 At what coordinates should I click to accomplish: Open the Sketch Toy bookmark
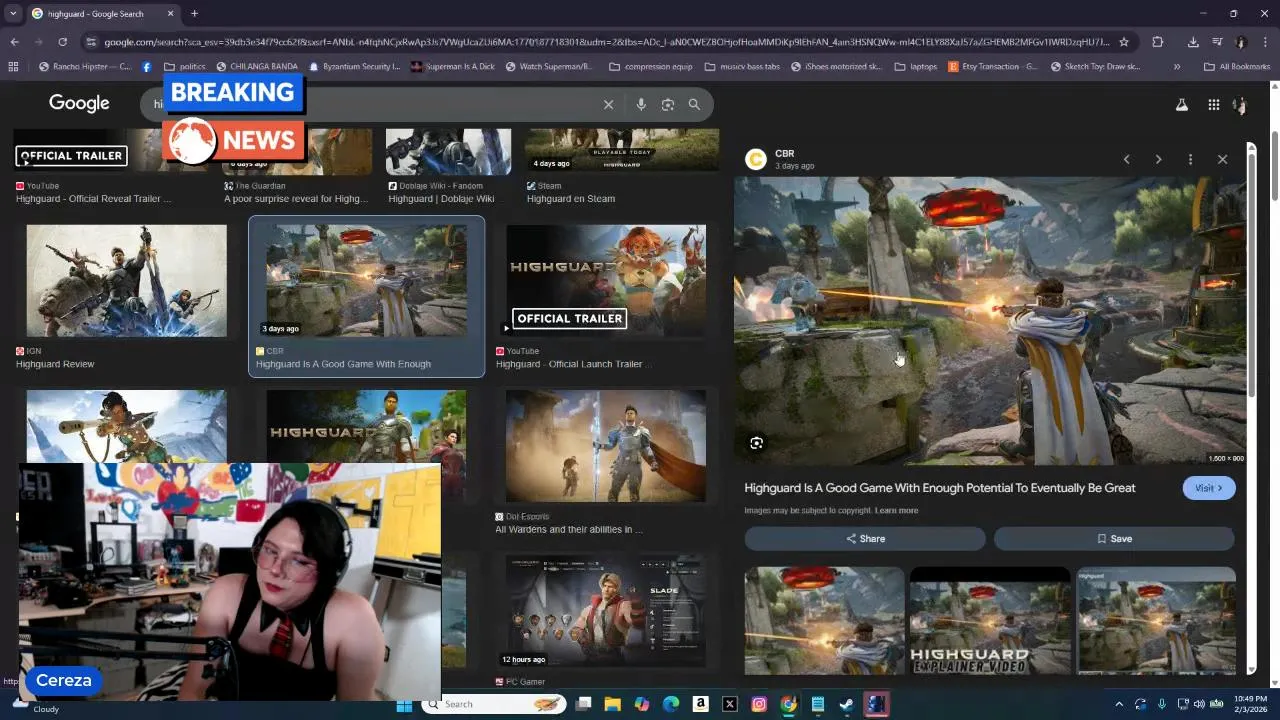tap(1096, 67)
